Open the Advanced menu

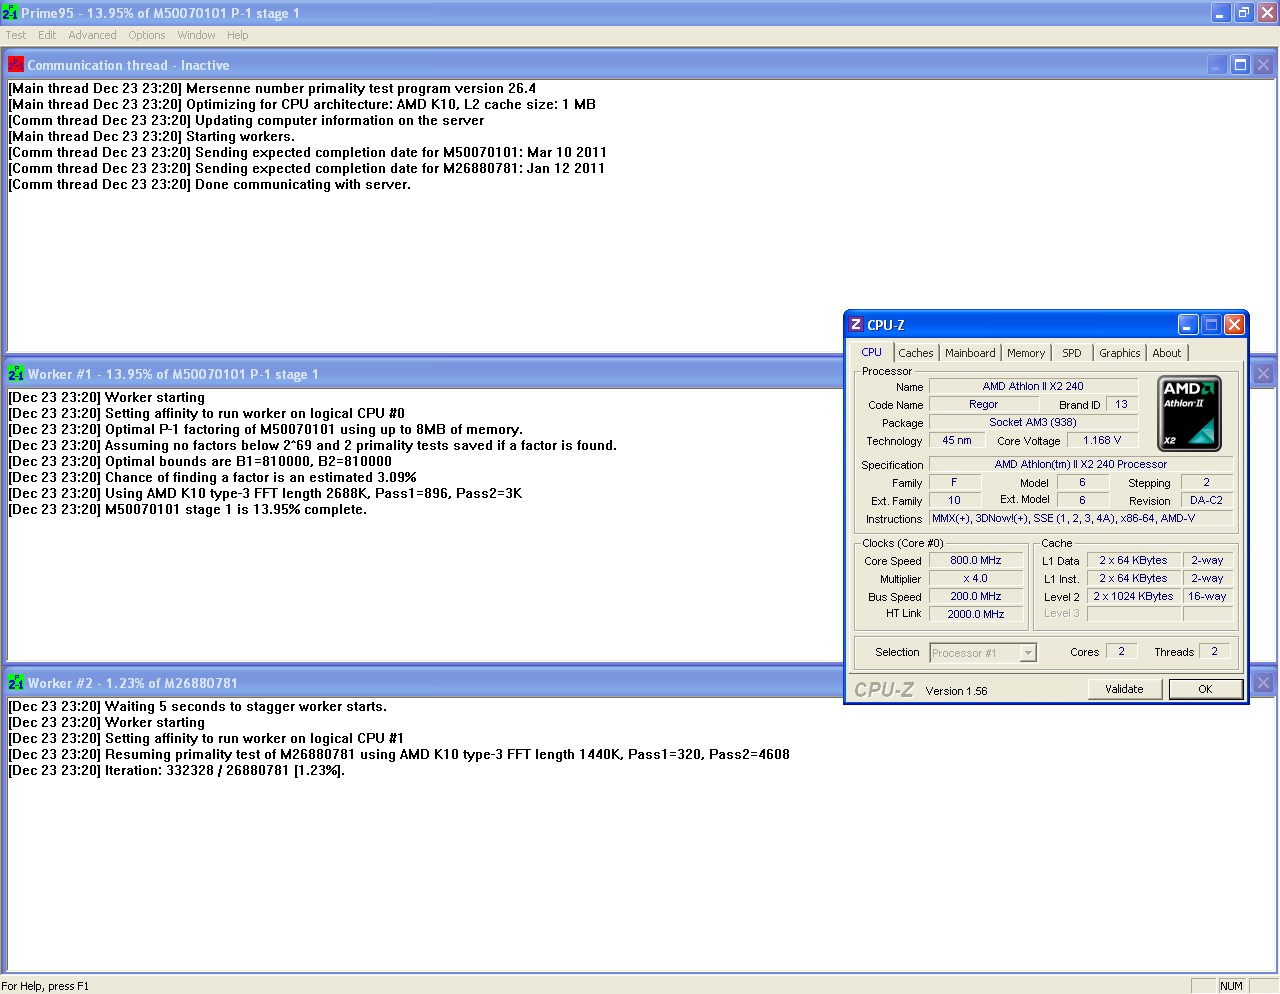(92, 35)
